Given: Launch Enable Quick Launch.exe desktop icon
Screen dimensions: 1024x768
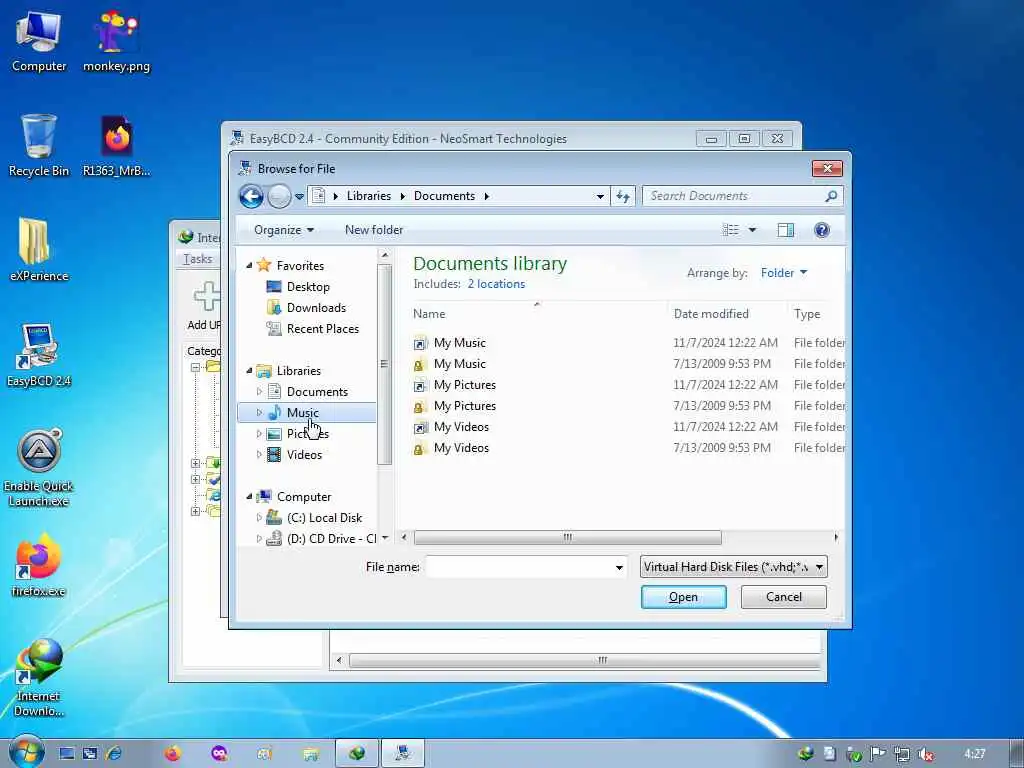Looking at the screenshot, I should [x=39, y=468].
